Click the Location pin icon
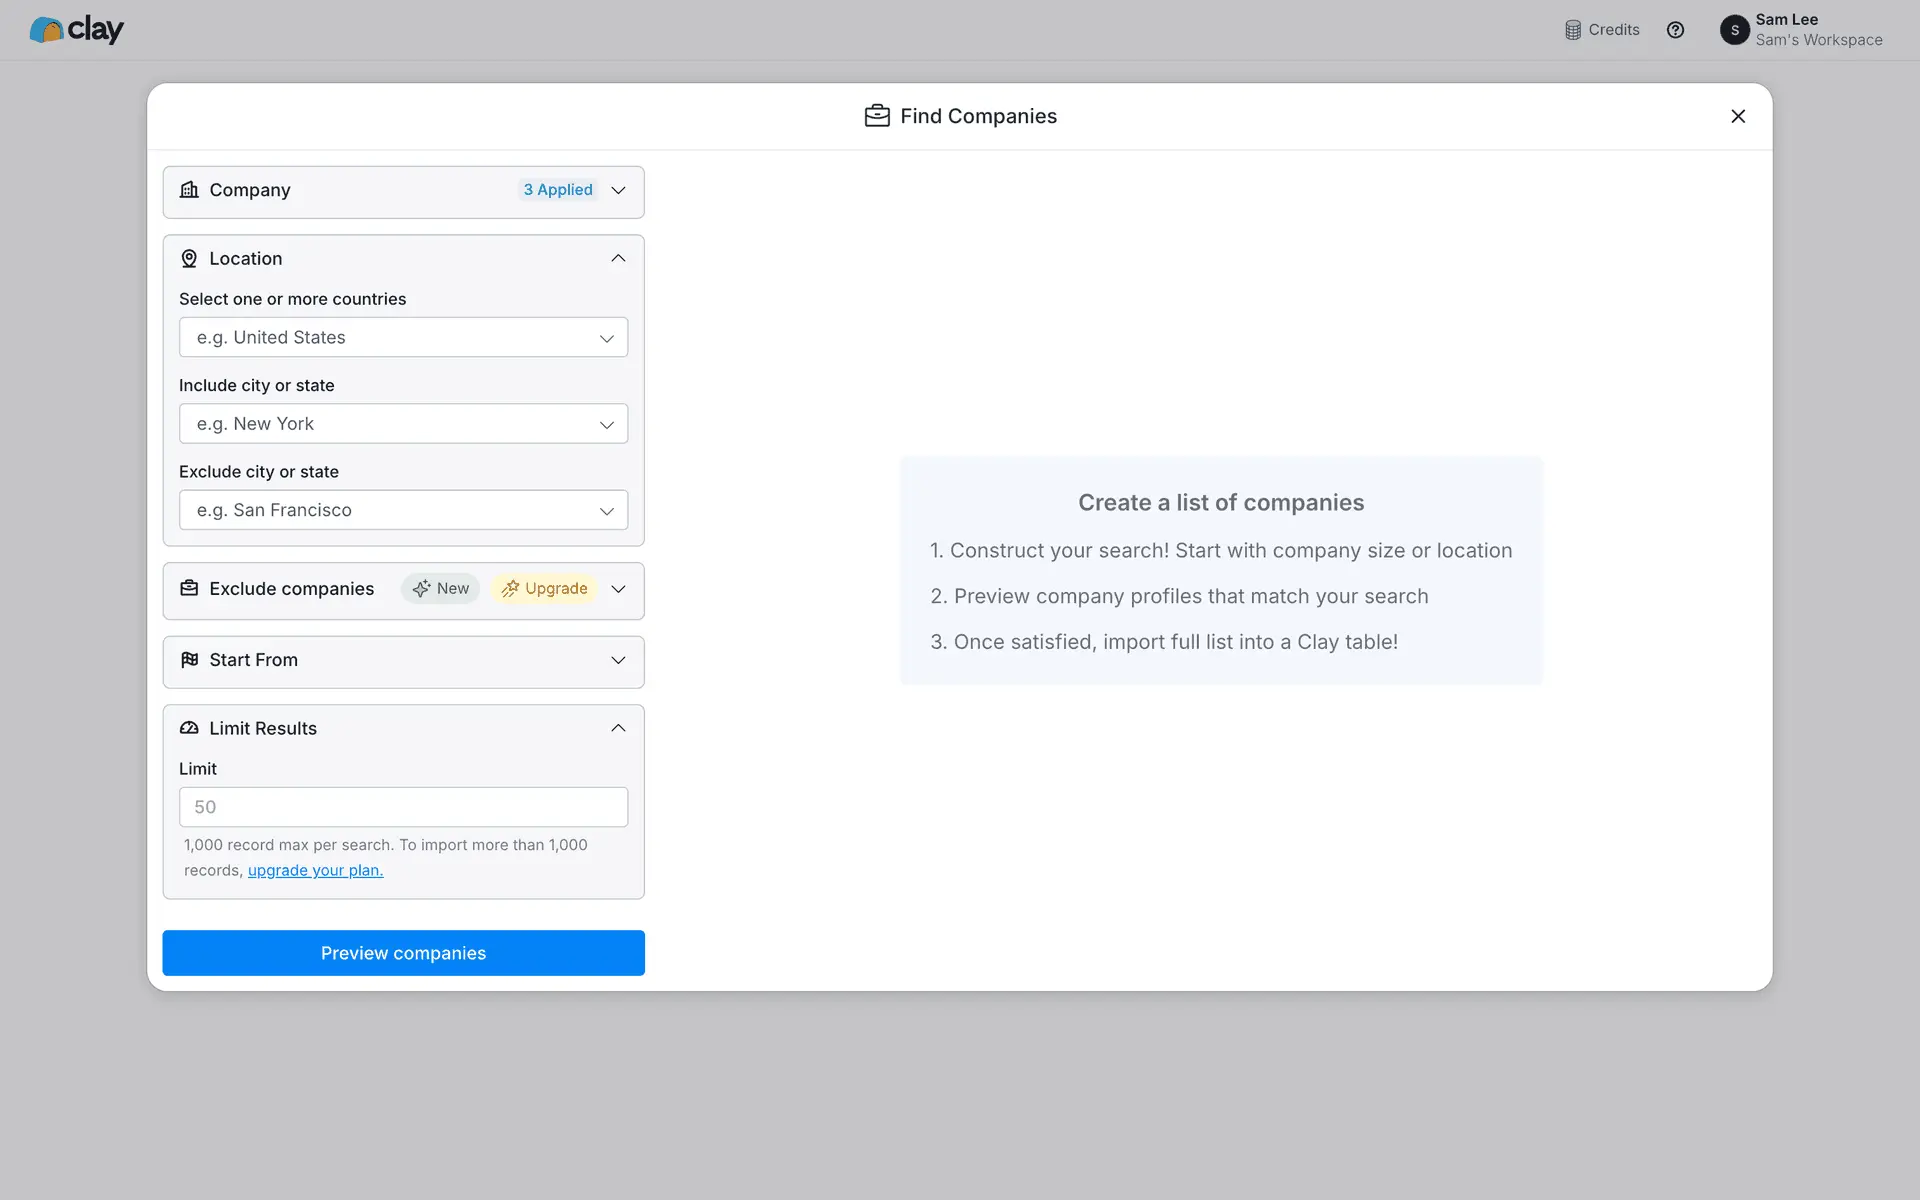 189,259
